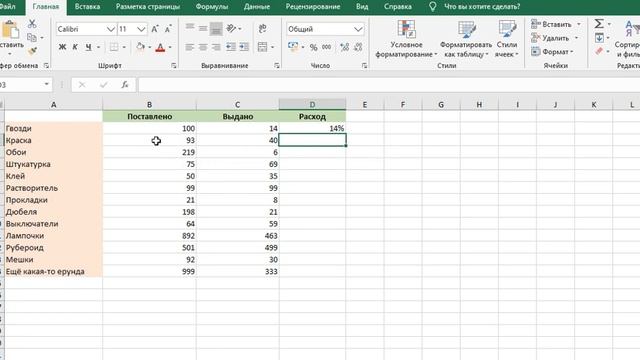Select the Format Painter brush icon
This screenshot has width=640, height=360.
pos(32,51)
